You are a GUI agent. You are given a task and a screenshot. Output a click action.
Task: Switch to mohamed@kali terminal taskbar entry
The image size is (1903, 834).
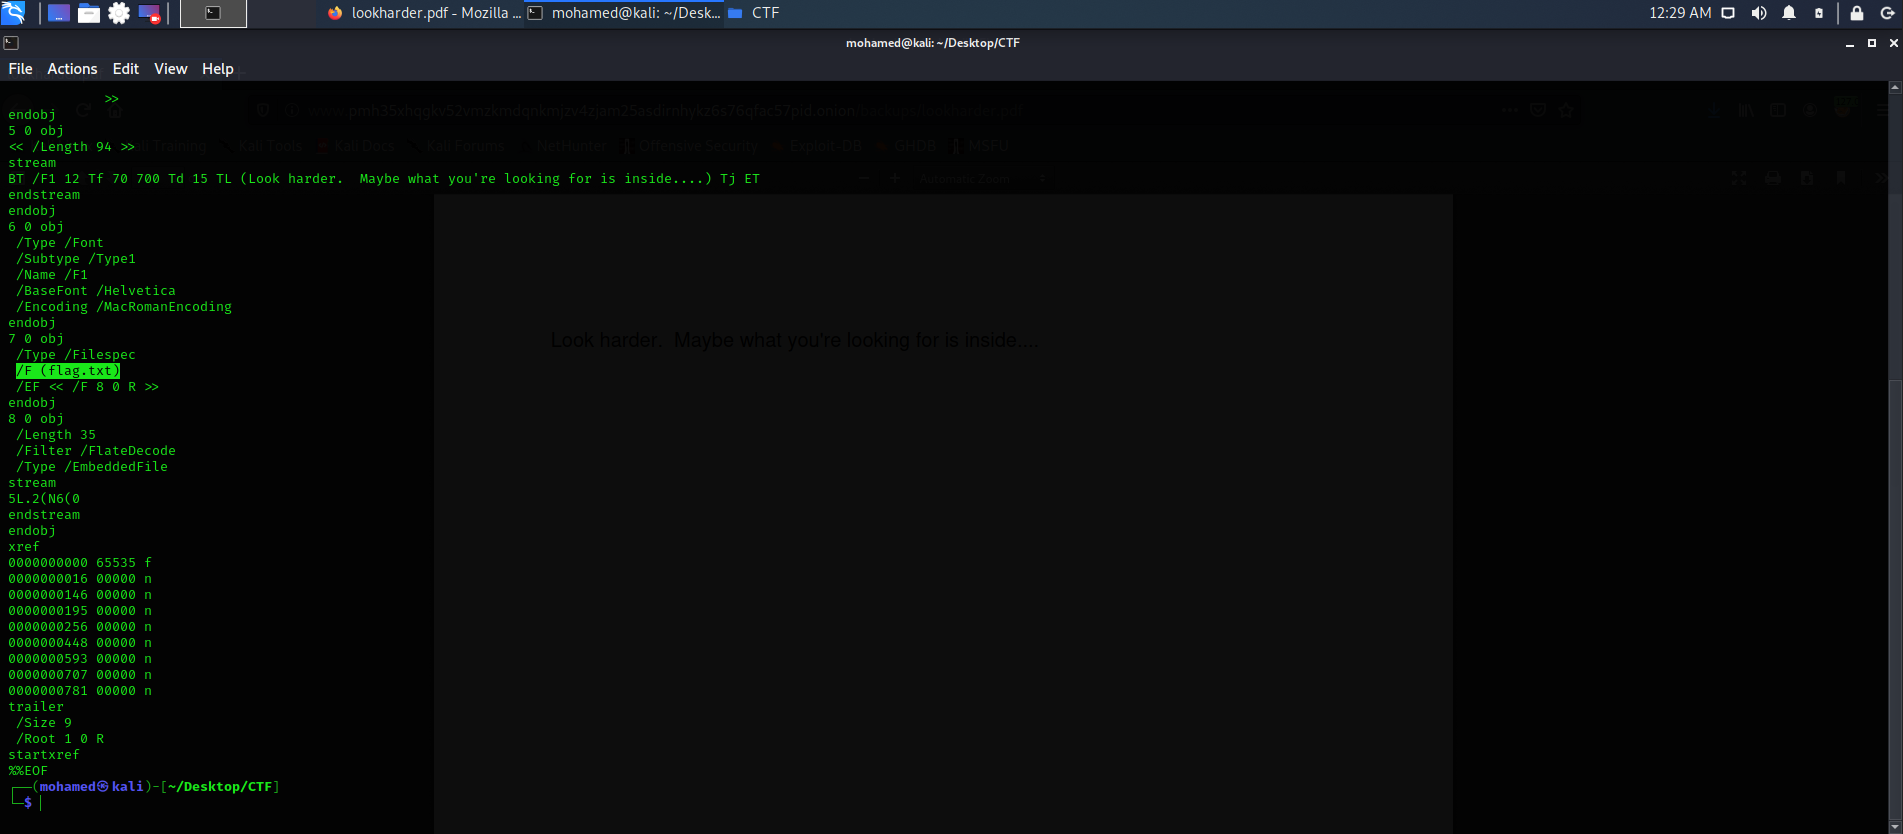[624, 13]
